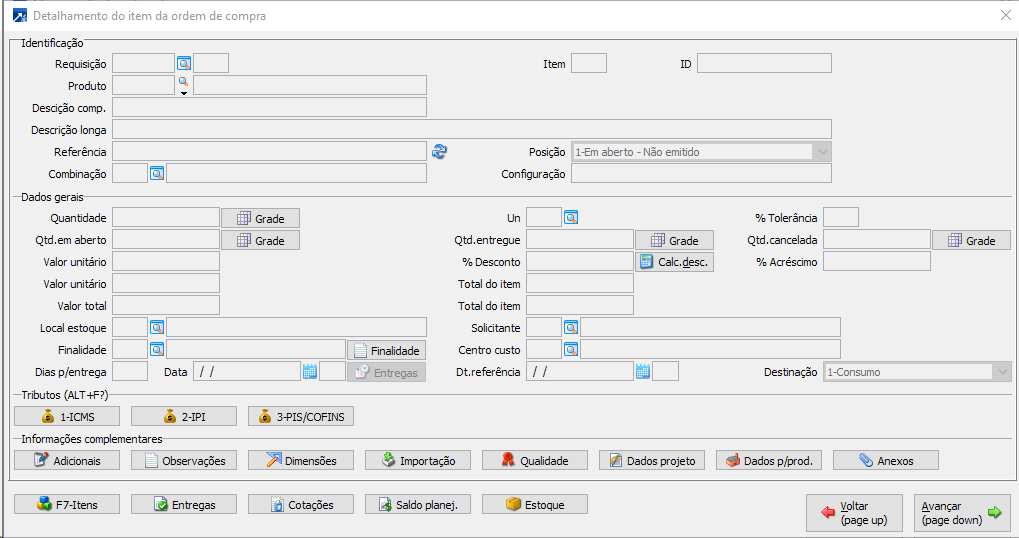
Task: Open the Dt.referência calendar picker
Action: [x=642, y=372]
